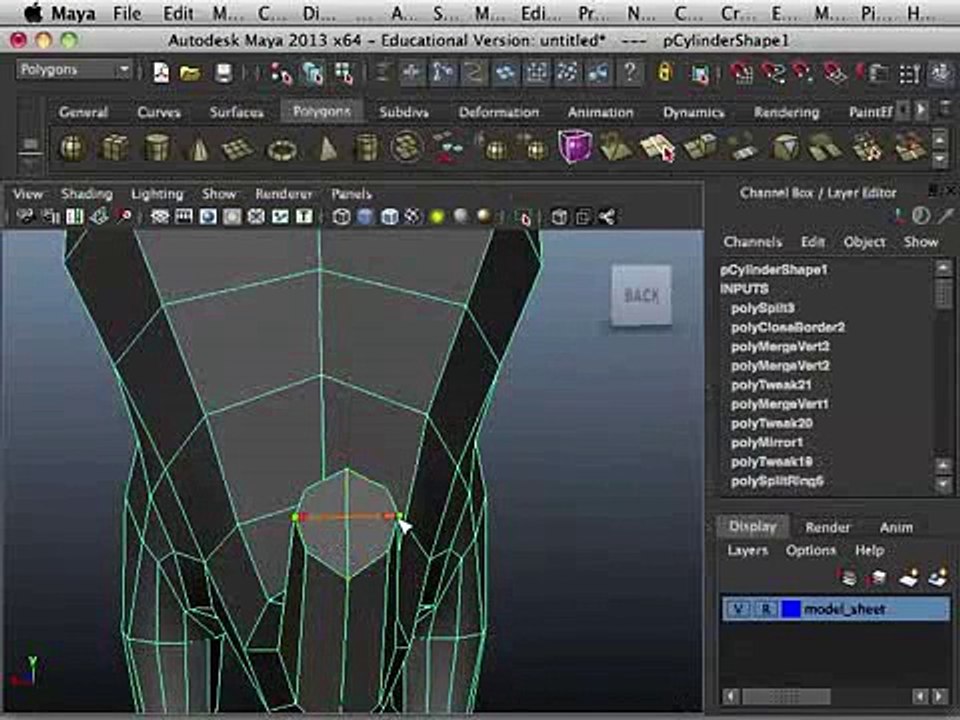Toggle resolution gate icon in viewport toolbar
This screenshot has width=960, height=720.
208,216
